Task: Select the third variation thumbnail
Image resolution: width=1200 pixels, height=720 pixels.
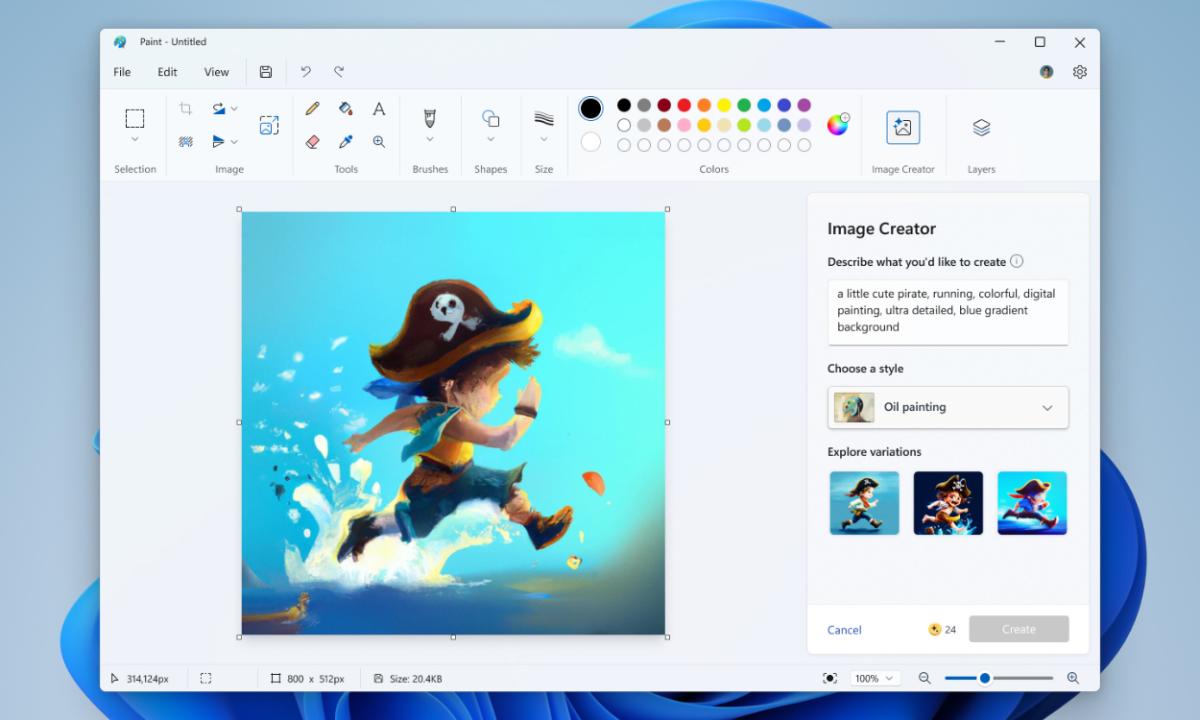Action: coord(1032,502)
